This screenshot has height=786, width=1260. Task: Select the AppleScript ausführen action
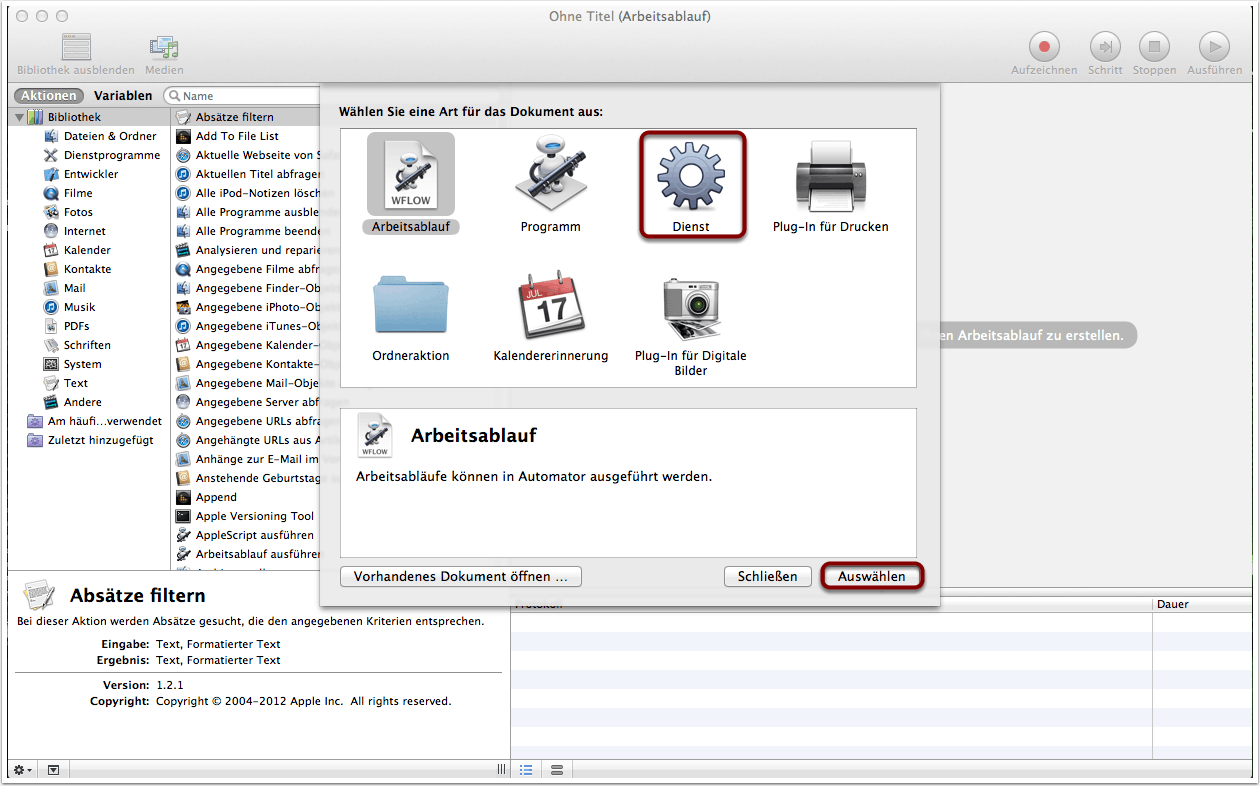247,535
